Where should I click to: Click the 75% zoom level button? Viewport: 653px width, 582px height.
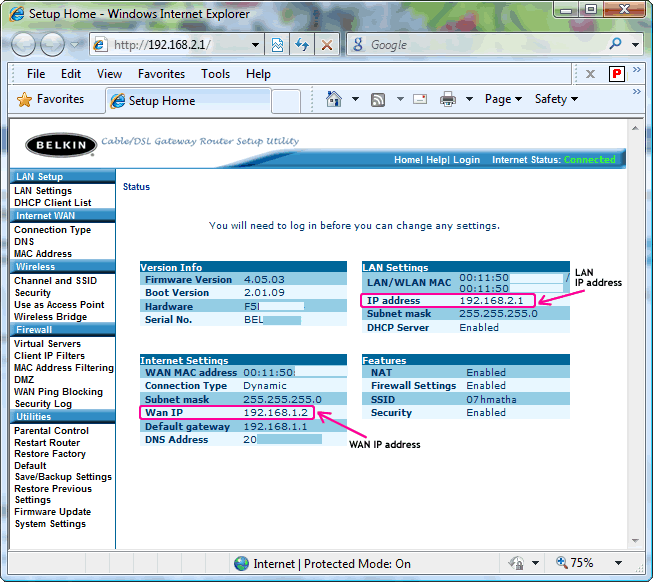coord(575,563)
